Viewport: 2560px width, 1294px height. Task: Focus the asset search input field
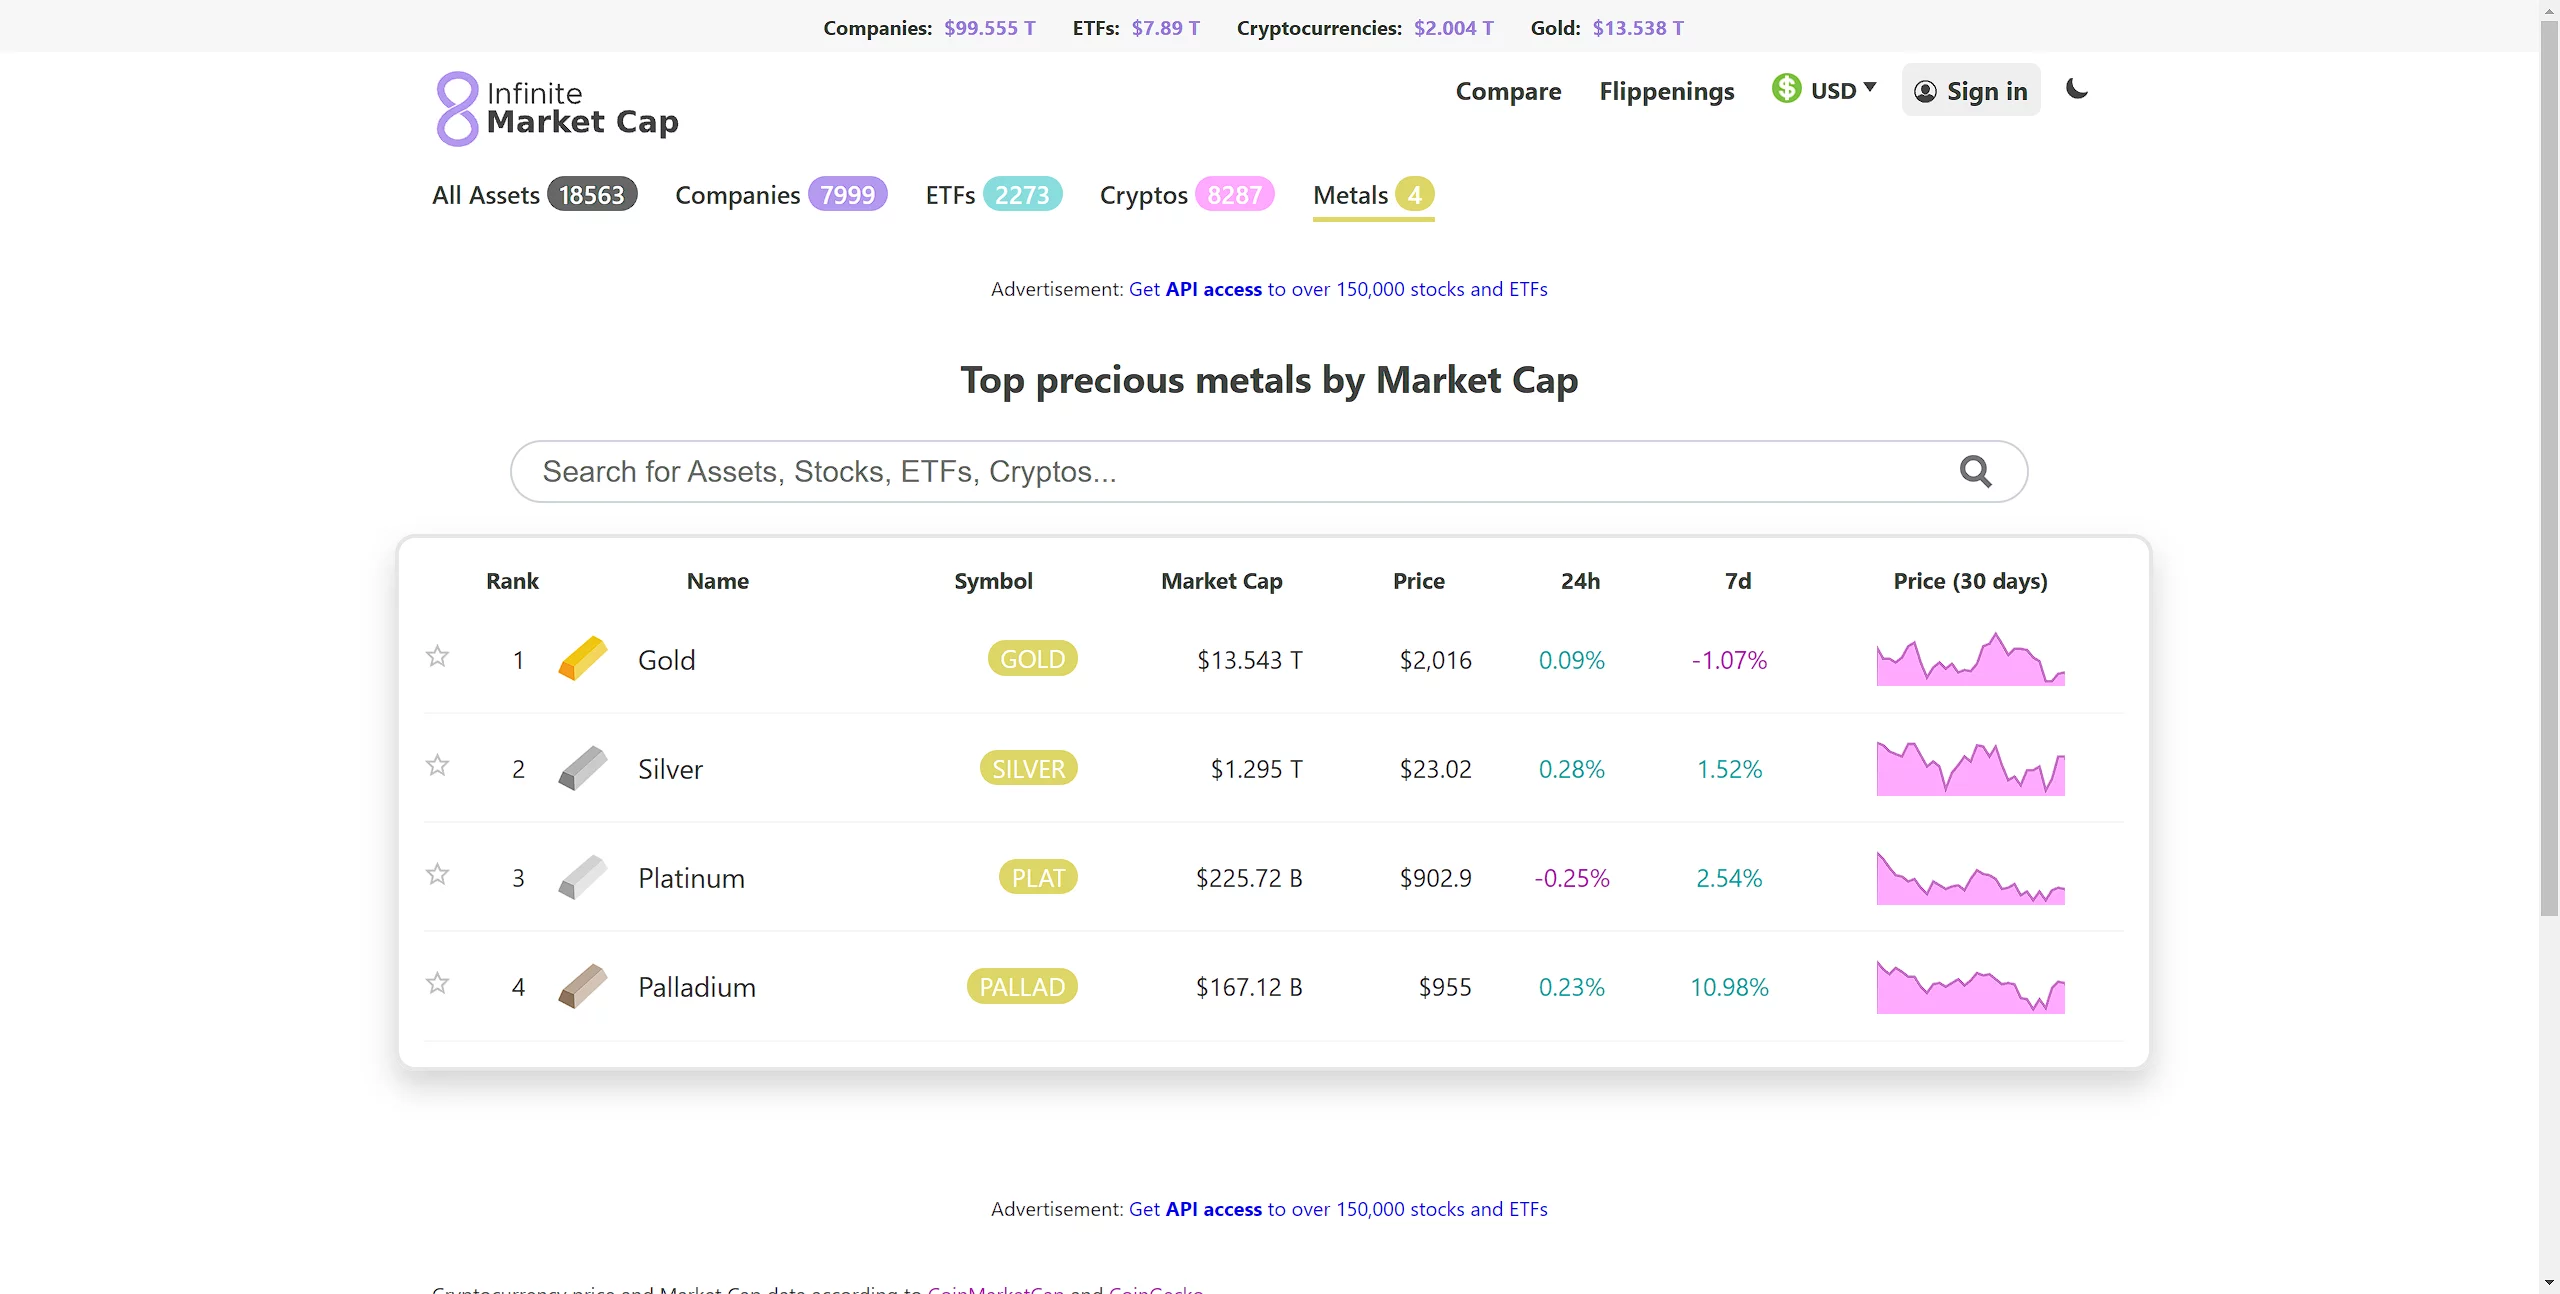[x=1200, y=471]
